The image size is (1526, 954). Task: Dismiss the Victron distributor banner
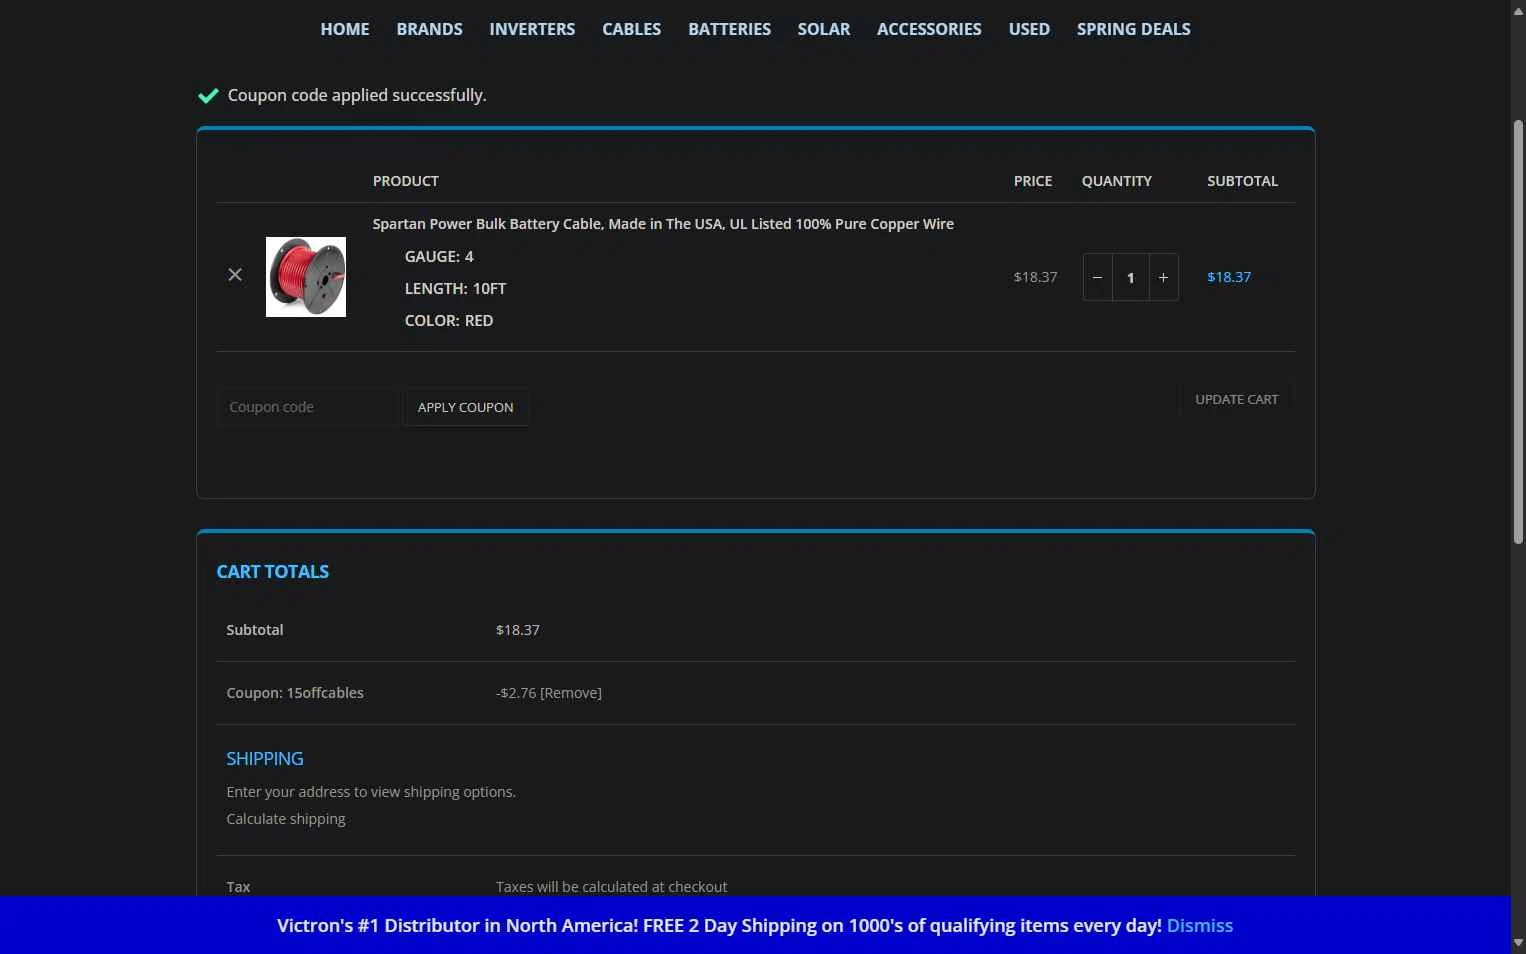(1200, 926)
